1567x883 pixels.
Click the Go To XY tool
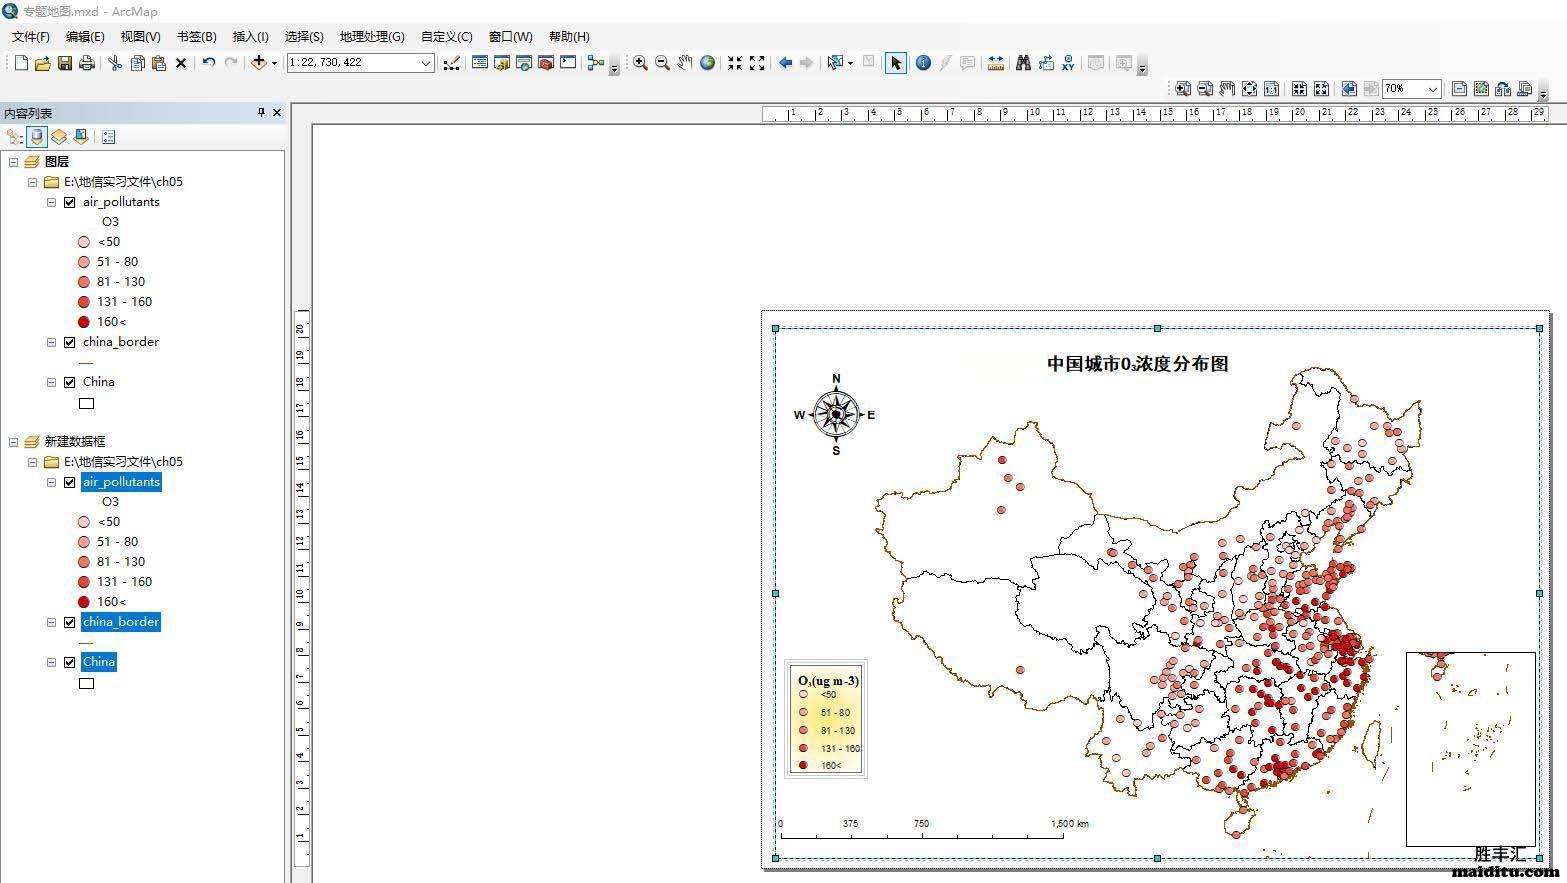(1068, 63)
